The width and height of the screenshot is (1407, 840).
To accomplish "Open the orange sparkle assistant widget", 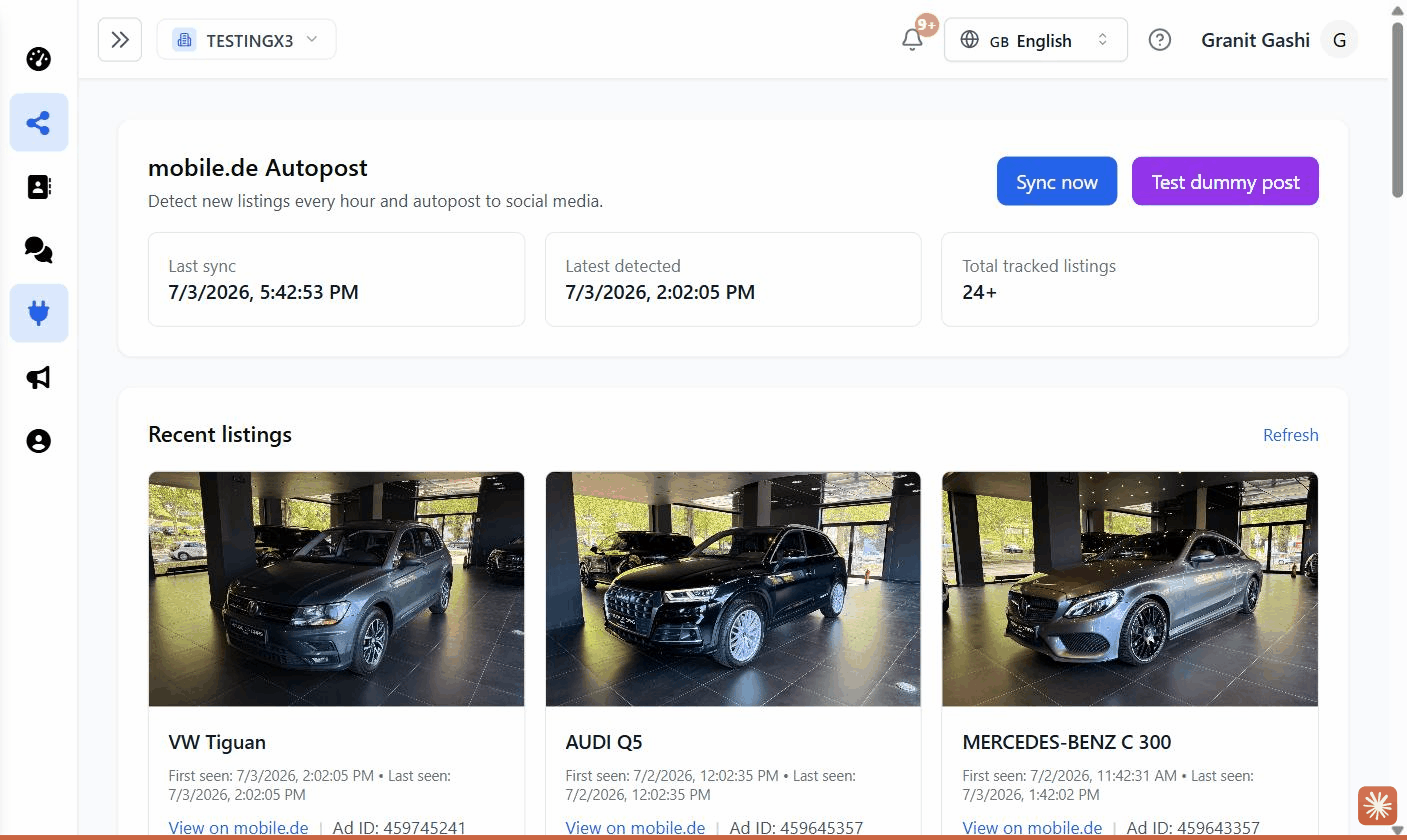I will click(1377, 805).
